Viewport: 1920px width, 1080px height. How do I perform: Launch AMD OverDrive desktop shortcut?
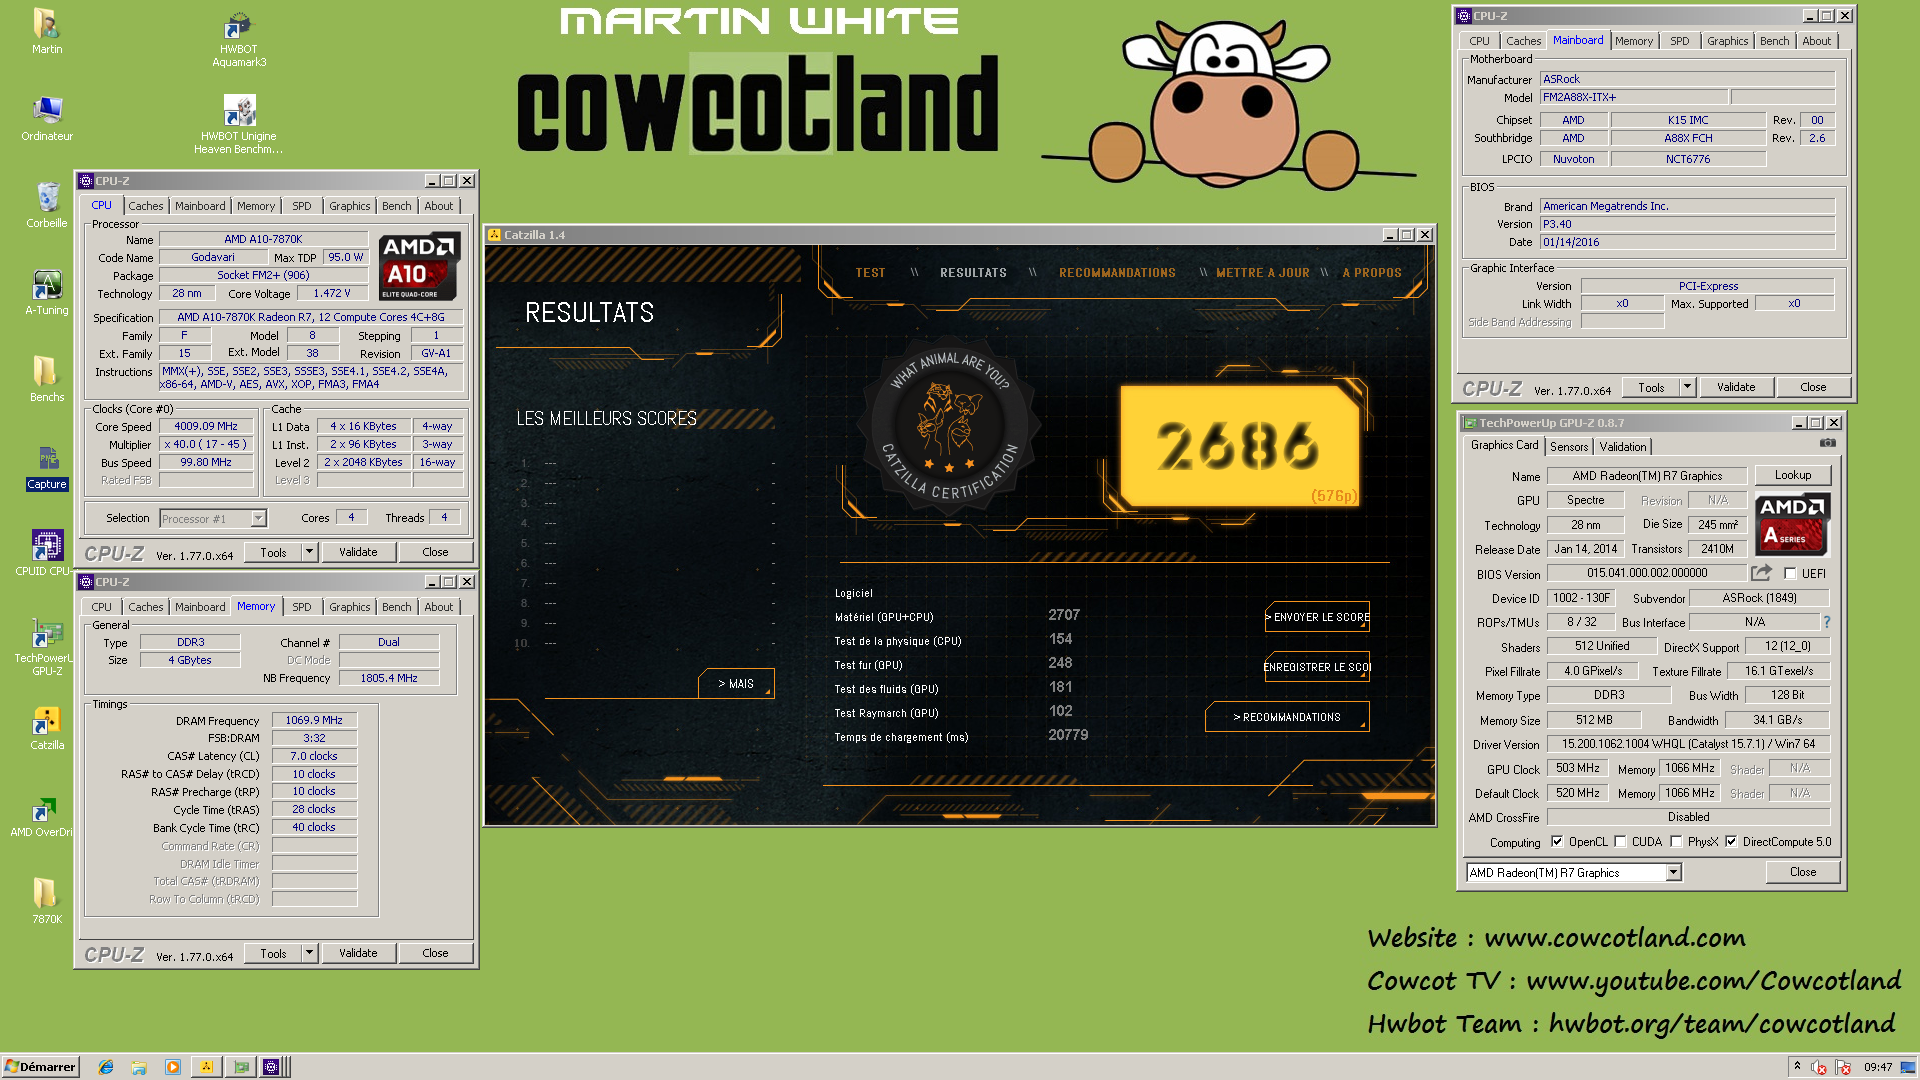click(42, 814)
